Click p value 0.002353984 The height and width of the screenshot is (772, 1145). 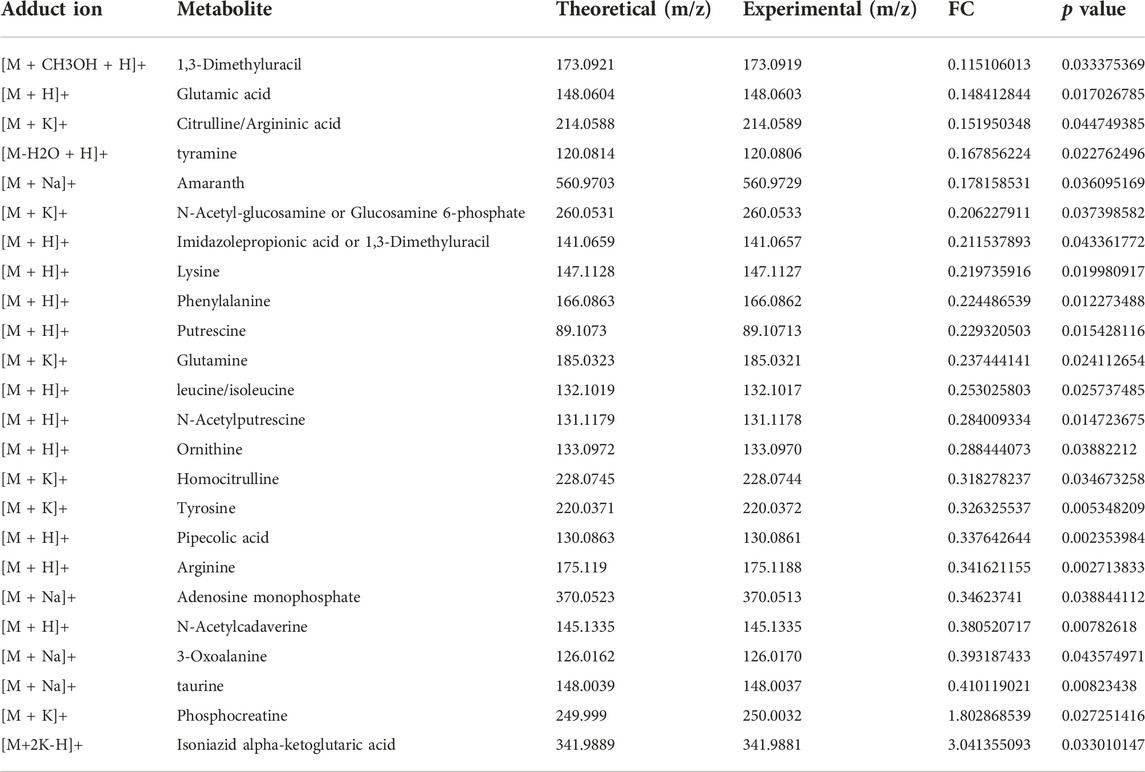coord(1103,538)
